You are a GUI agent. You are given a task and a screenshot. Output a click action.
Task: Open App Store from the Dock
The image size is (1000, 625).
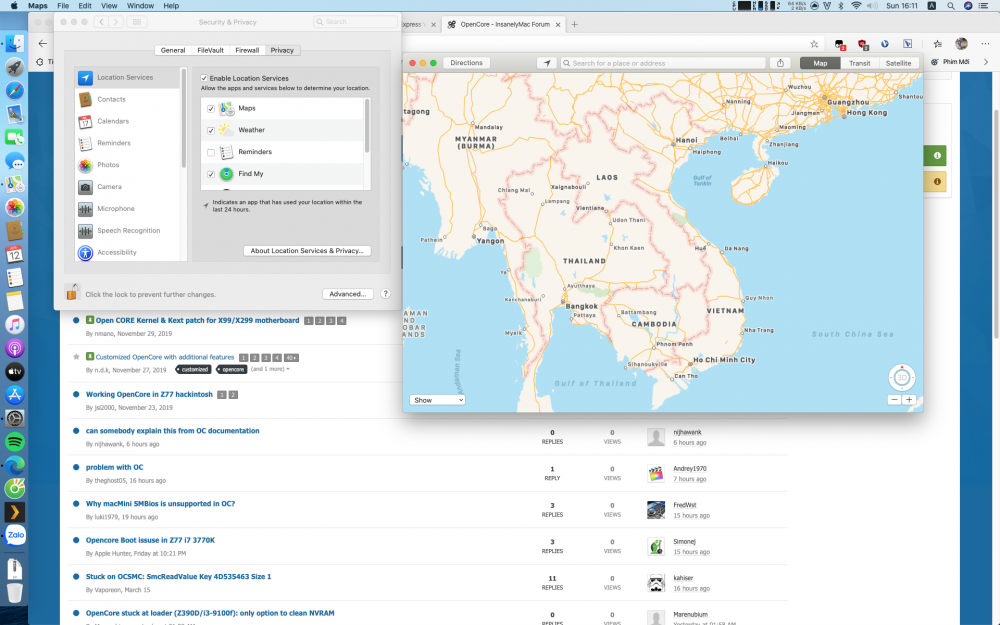[15, 395]
